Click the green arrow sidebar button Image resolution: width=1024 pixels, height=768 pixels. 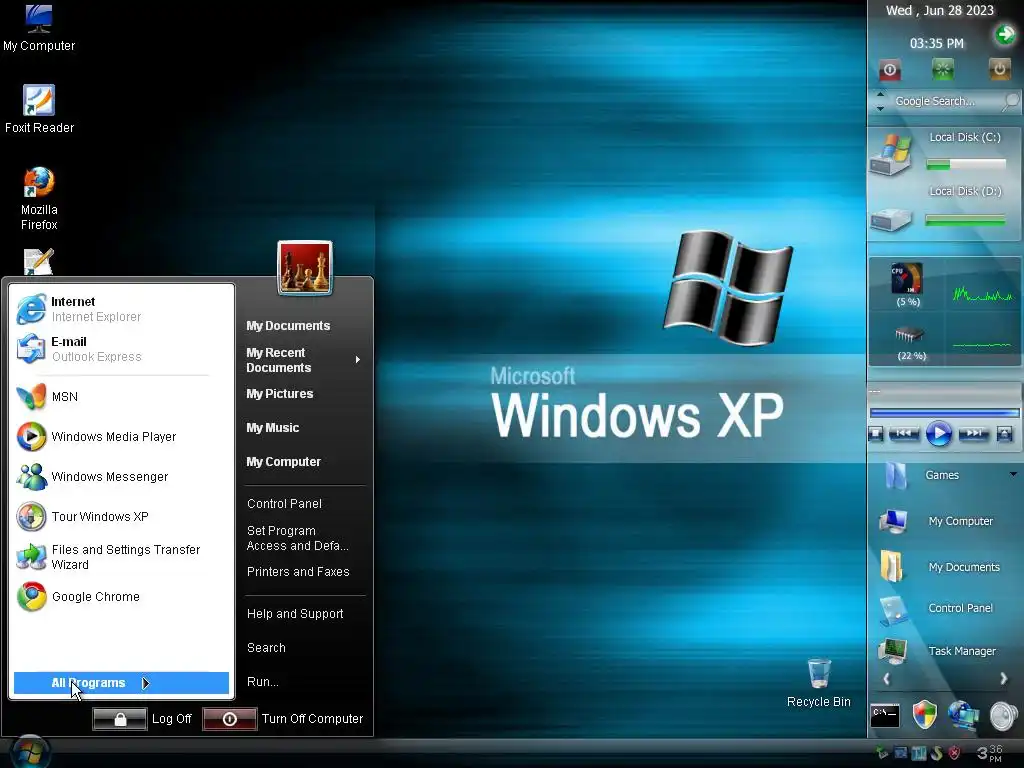1004,35
